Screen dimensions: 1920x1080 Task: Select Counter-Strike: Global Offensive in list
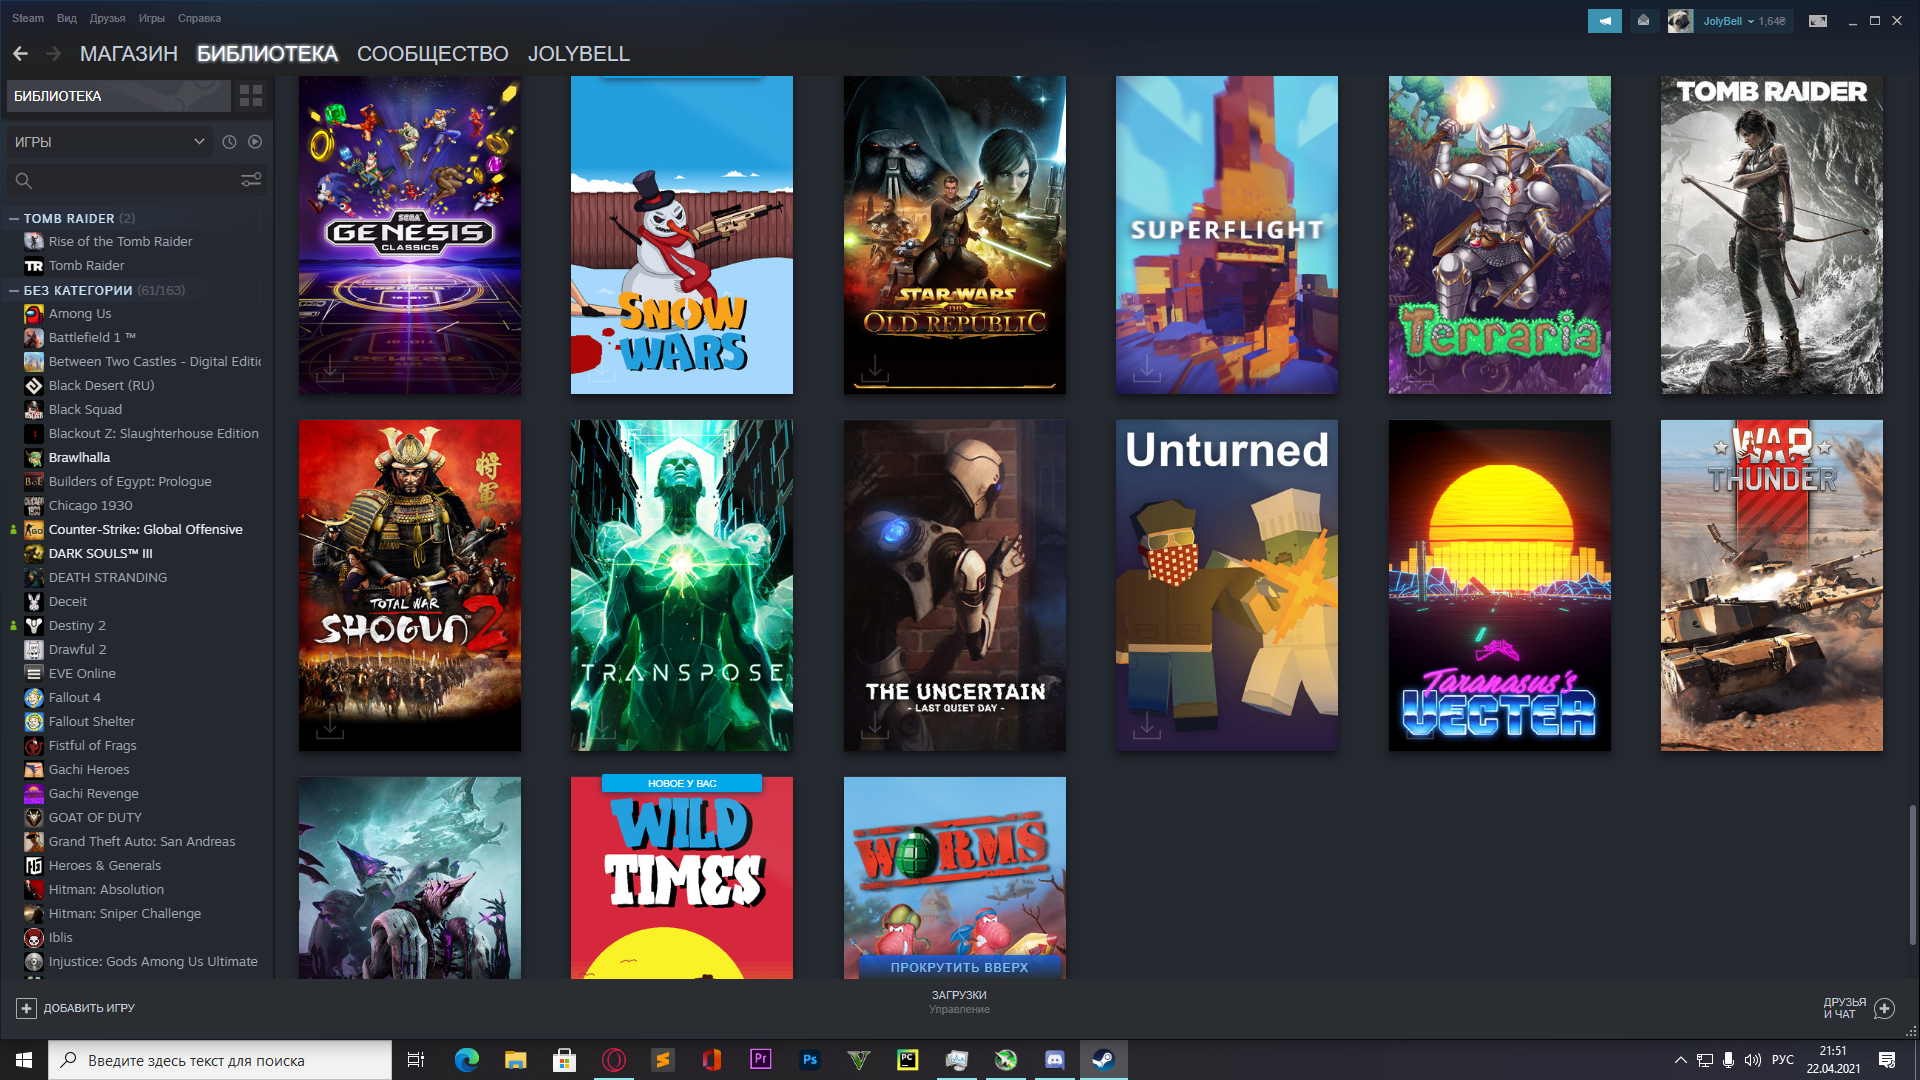pyautogui.click(x=145, y=529)
